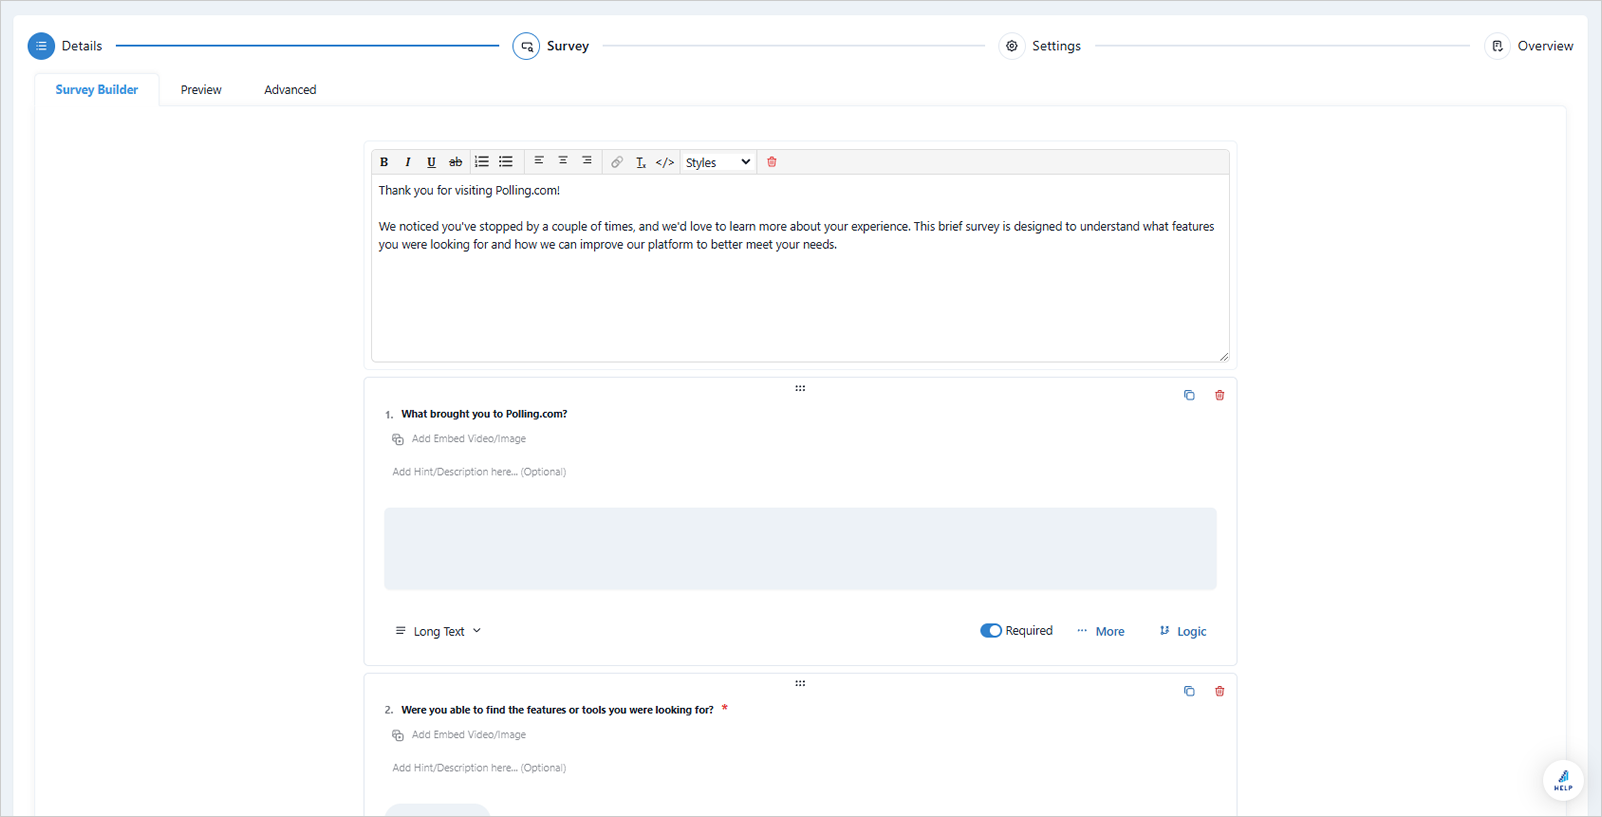Open the Long Text question type dropdown

pos(438,631)
